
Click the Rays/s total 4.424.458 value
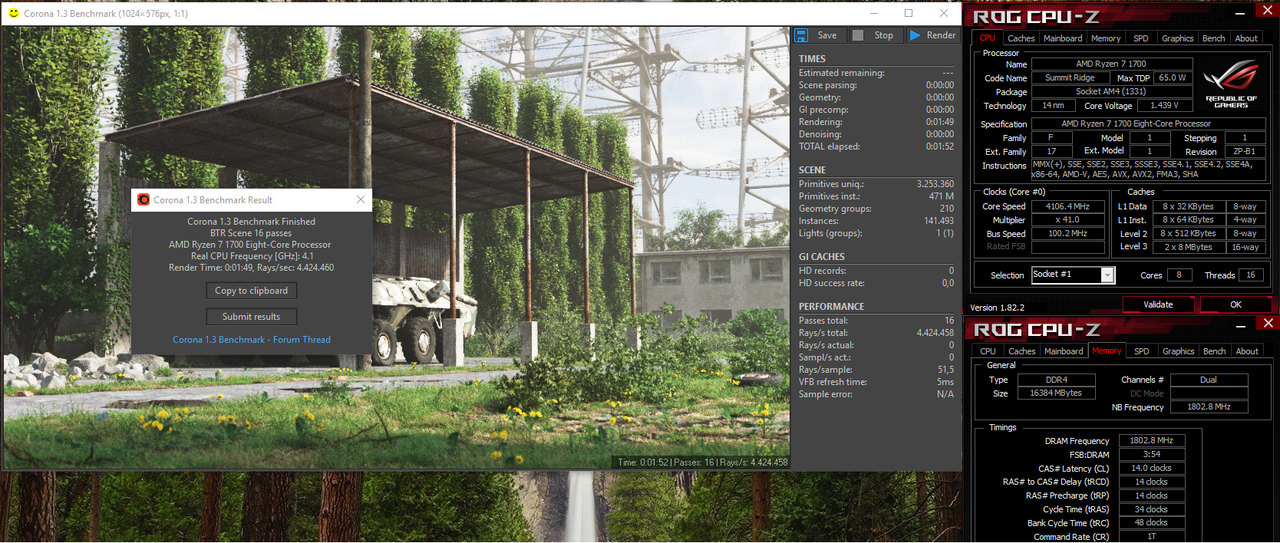pyautogui.click(x=935, y=332)
